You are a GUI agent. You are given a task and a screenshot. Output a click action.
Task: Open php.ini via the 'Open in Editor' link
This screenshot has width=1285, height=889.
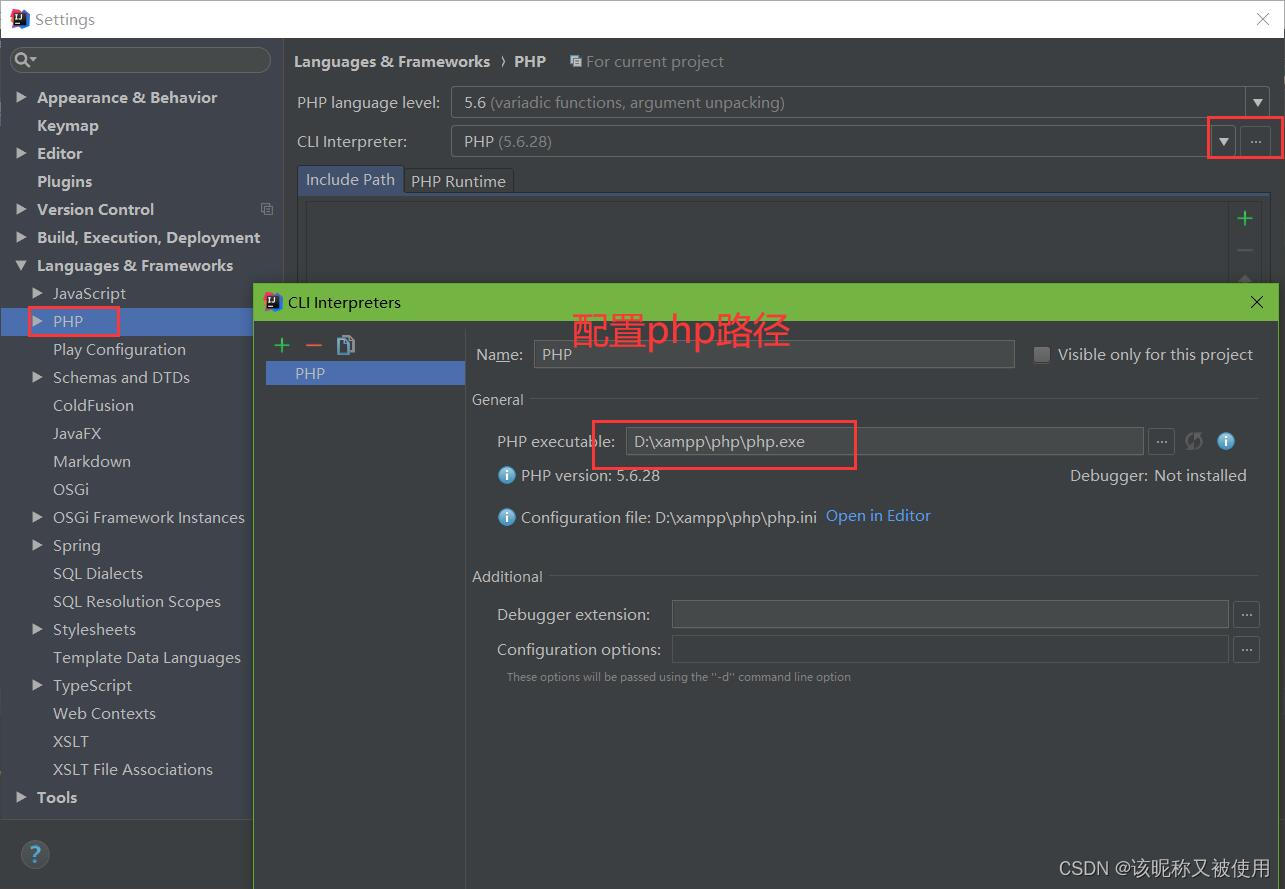[x=877, y=516]
